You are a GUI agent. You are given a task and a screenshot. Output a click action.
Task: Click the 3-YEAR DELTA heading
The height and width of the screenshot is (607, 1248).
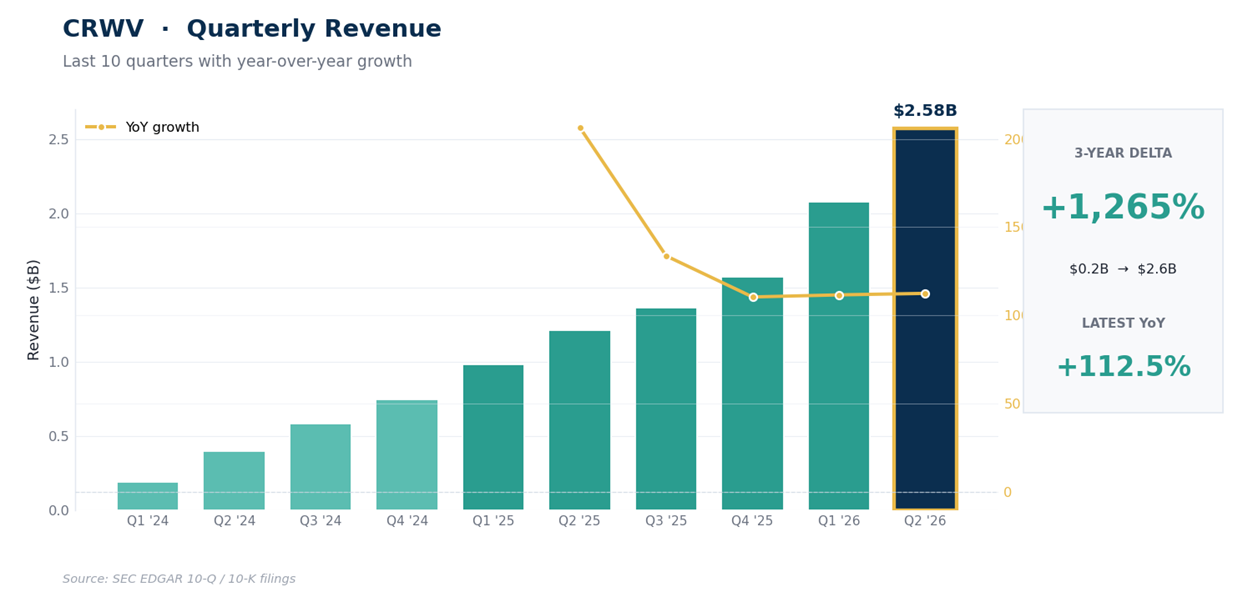(x=1123, y=154)
